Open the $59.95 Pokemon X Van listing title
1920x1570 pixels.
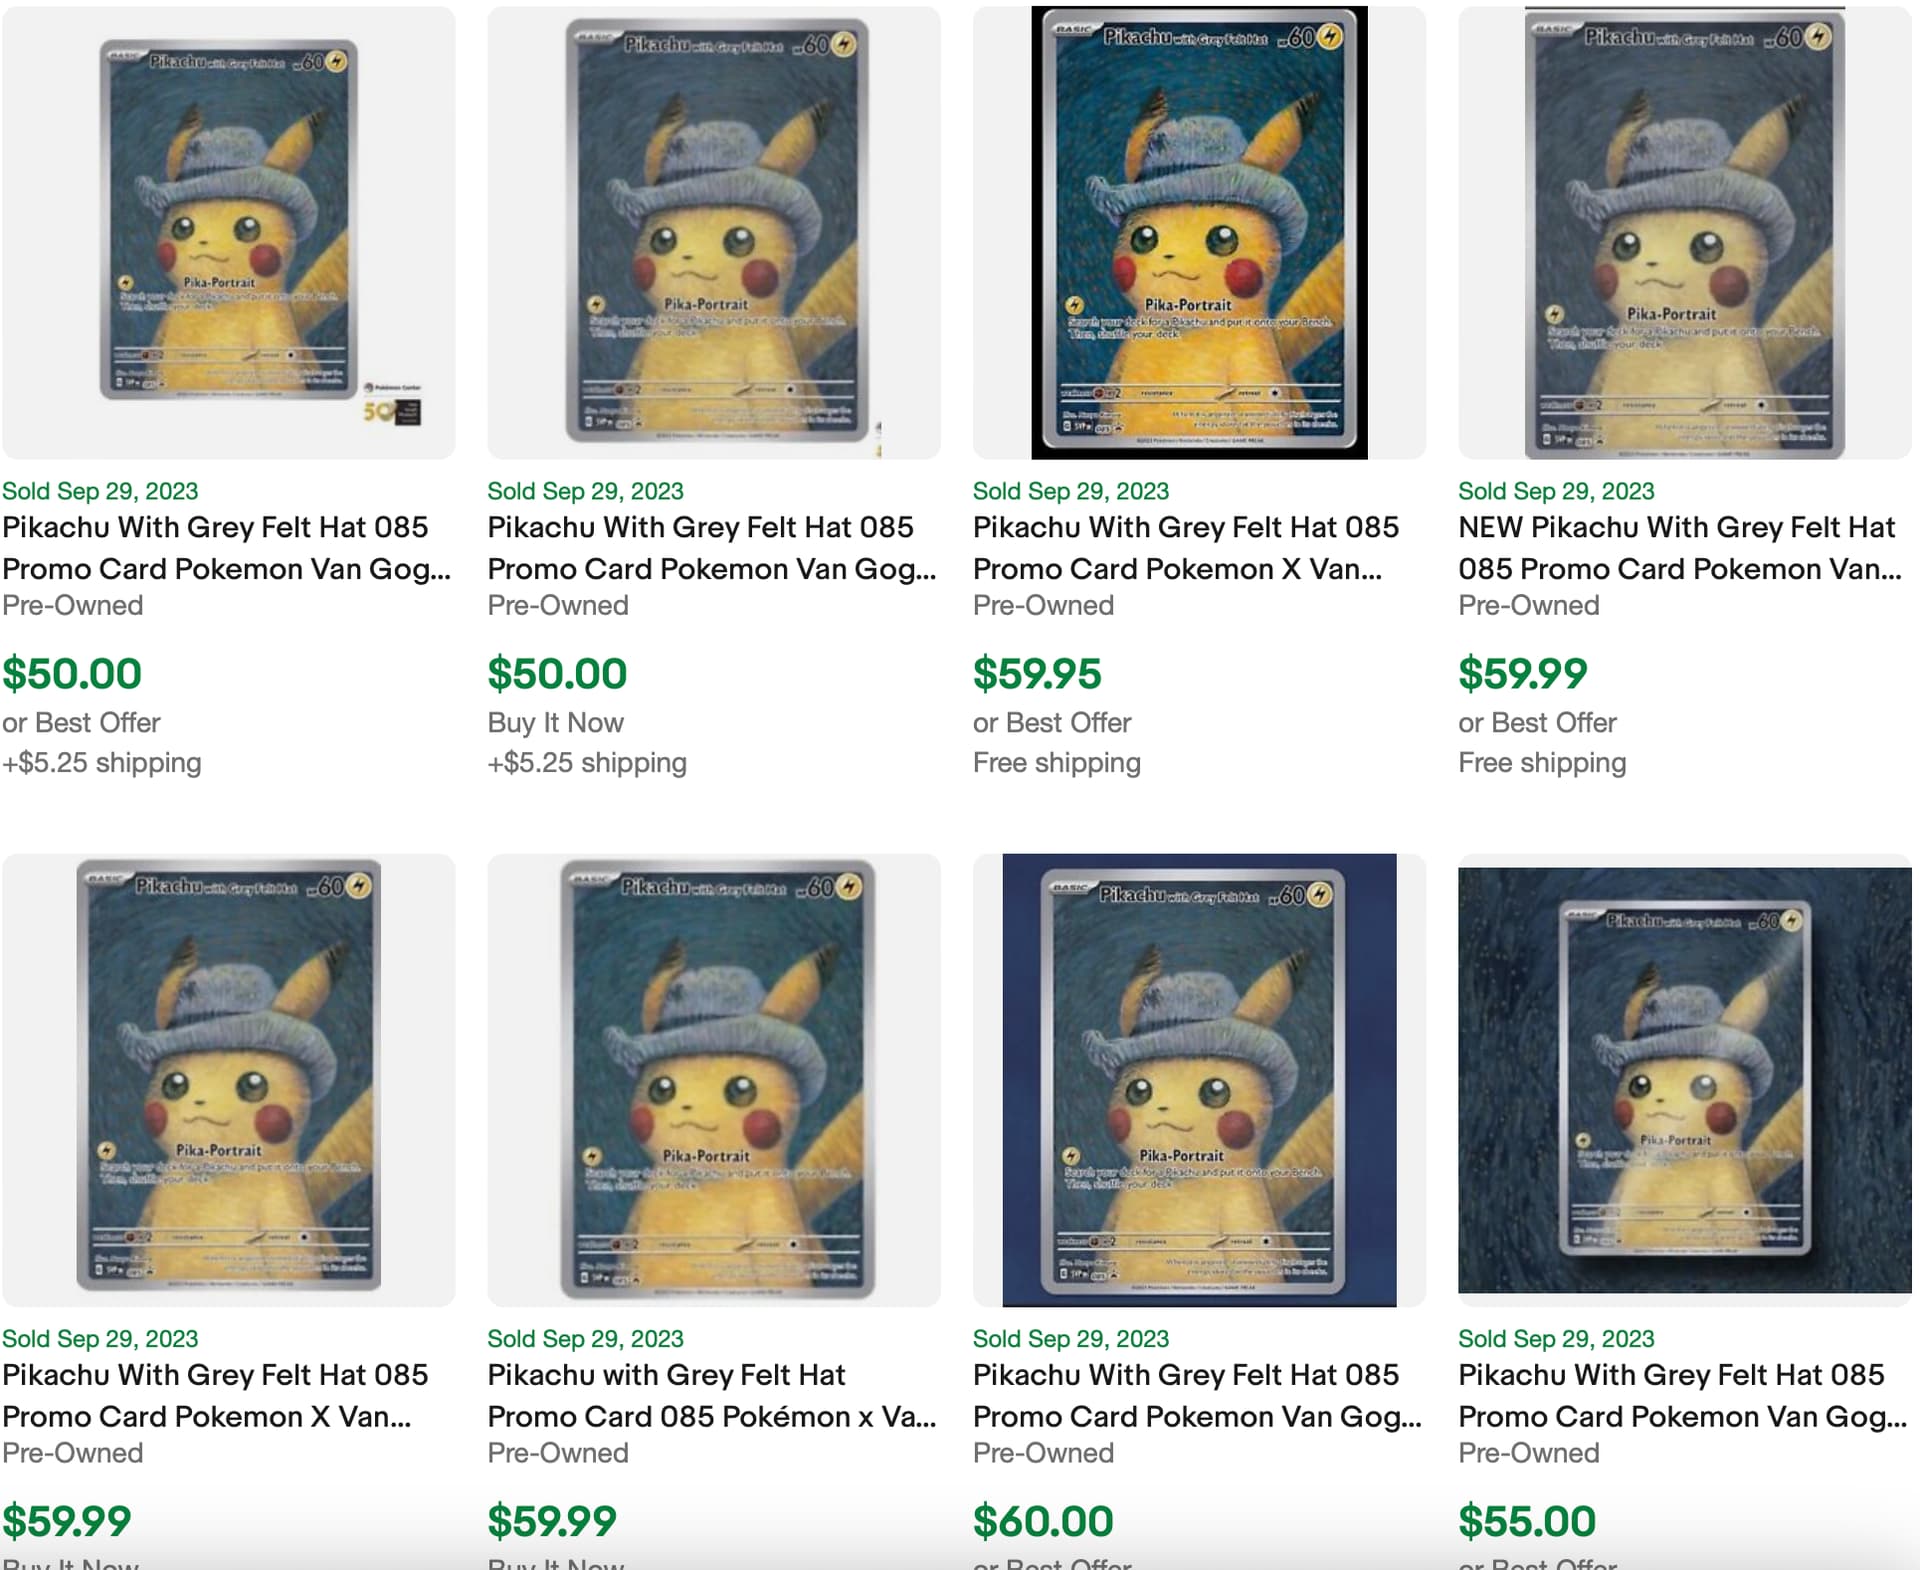coord(1186,548)
